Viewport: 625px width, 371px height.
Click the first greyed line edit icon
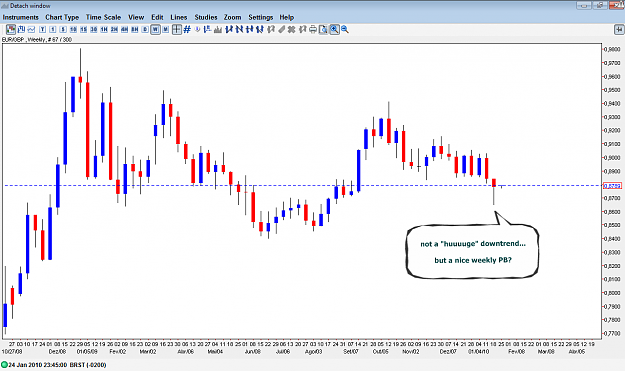coord(271,29)
